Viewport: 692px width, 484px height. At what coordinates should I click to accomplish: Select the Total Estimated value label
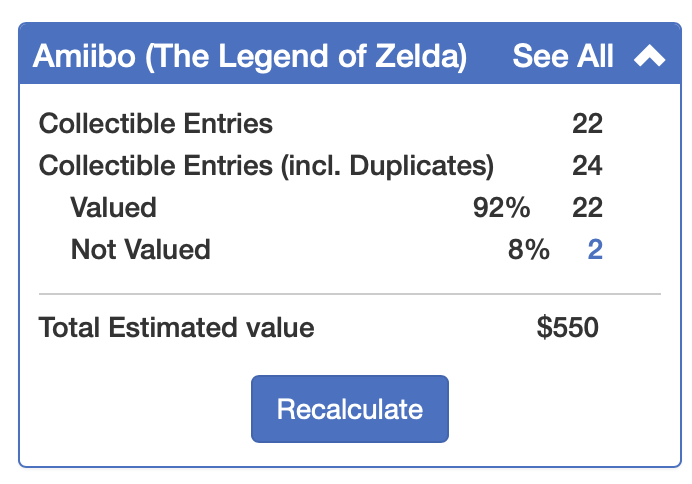click(176, 328)
